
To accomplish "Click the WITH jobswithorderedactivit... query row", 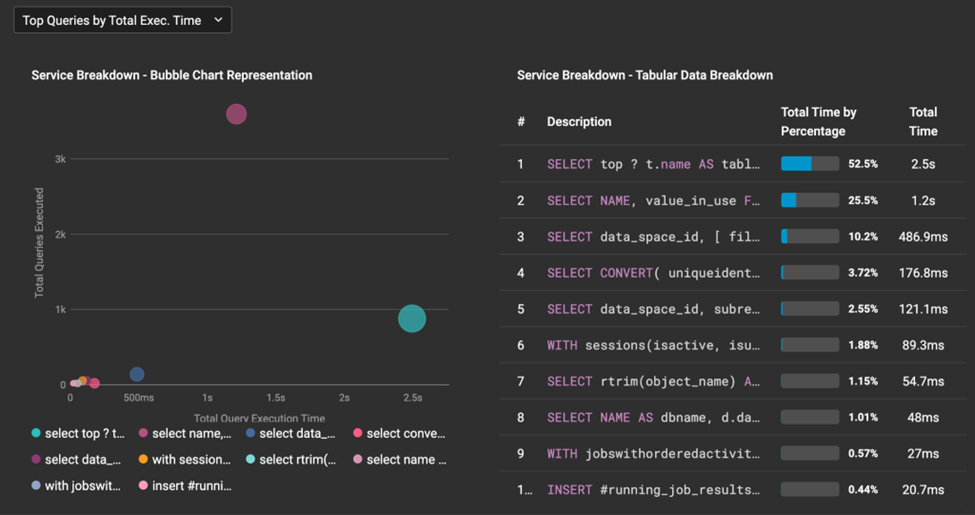I will click(653, 454).
